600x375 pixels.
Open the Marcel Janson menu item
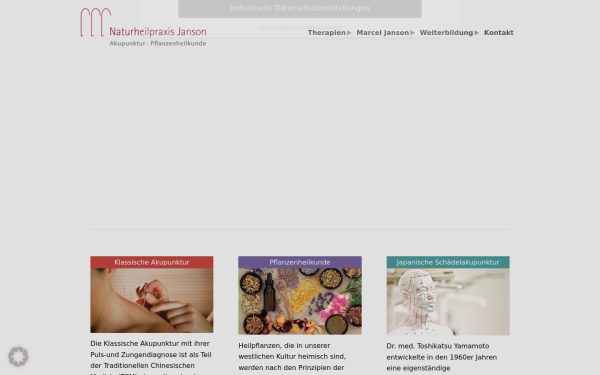383,33
